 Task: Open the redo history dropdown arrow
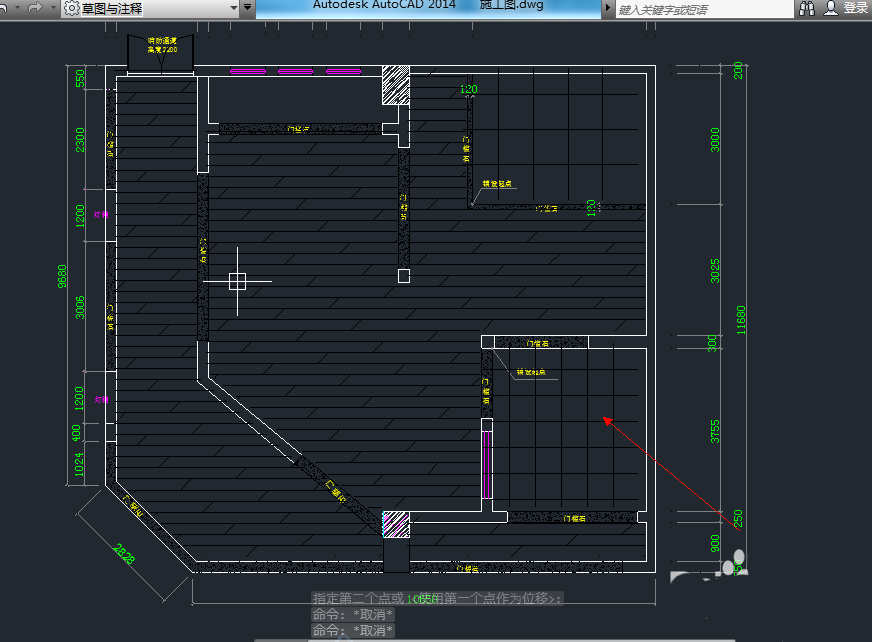coord(51,8)
